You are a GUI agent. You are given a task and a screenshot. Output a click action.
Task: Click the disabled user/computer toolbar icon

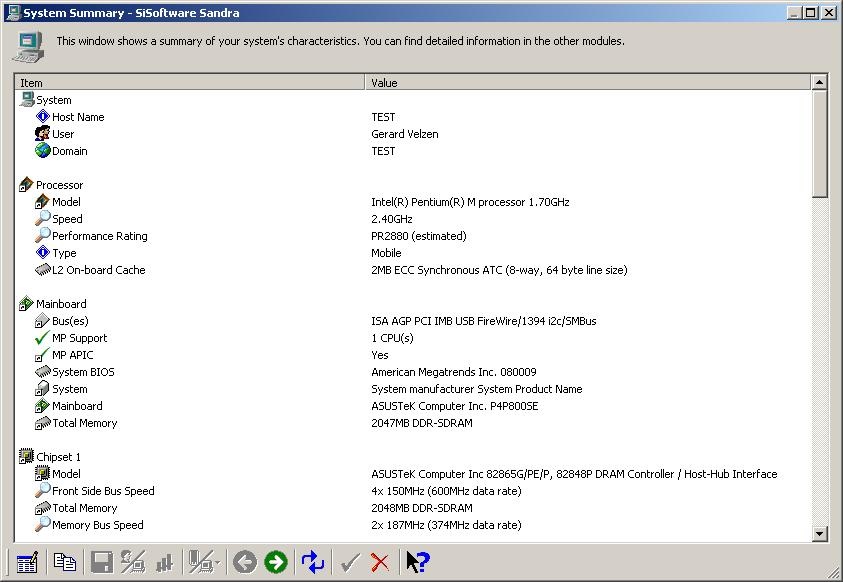pos(132,562)
